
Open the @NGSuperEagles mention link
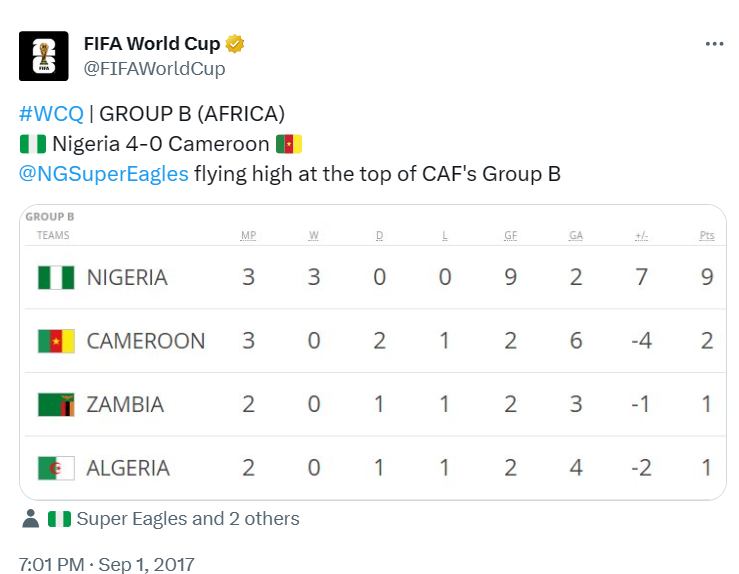104,173
